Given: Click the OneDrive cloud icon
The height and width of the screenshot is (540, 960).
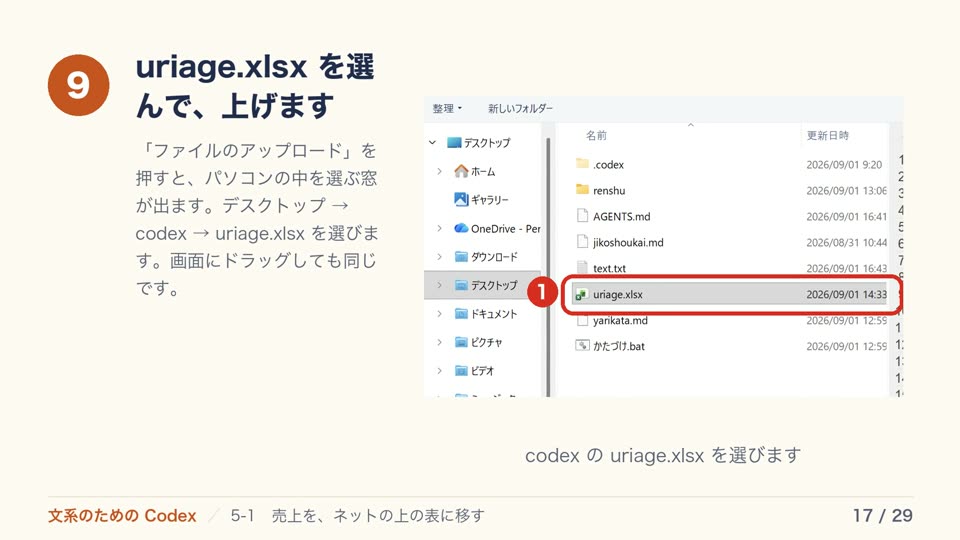Looking at the screenshot, I should [x=461, y=228].
